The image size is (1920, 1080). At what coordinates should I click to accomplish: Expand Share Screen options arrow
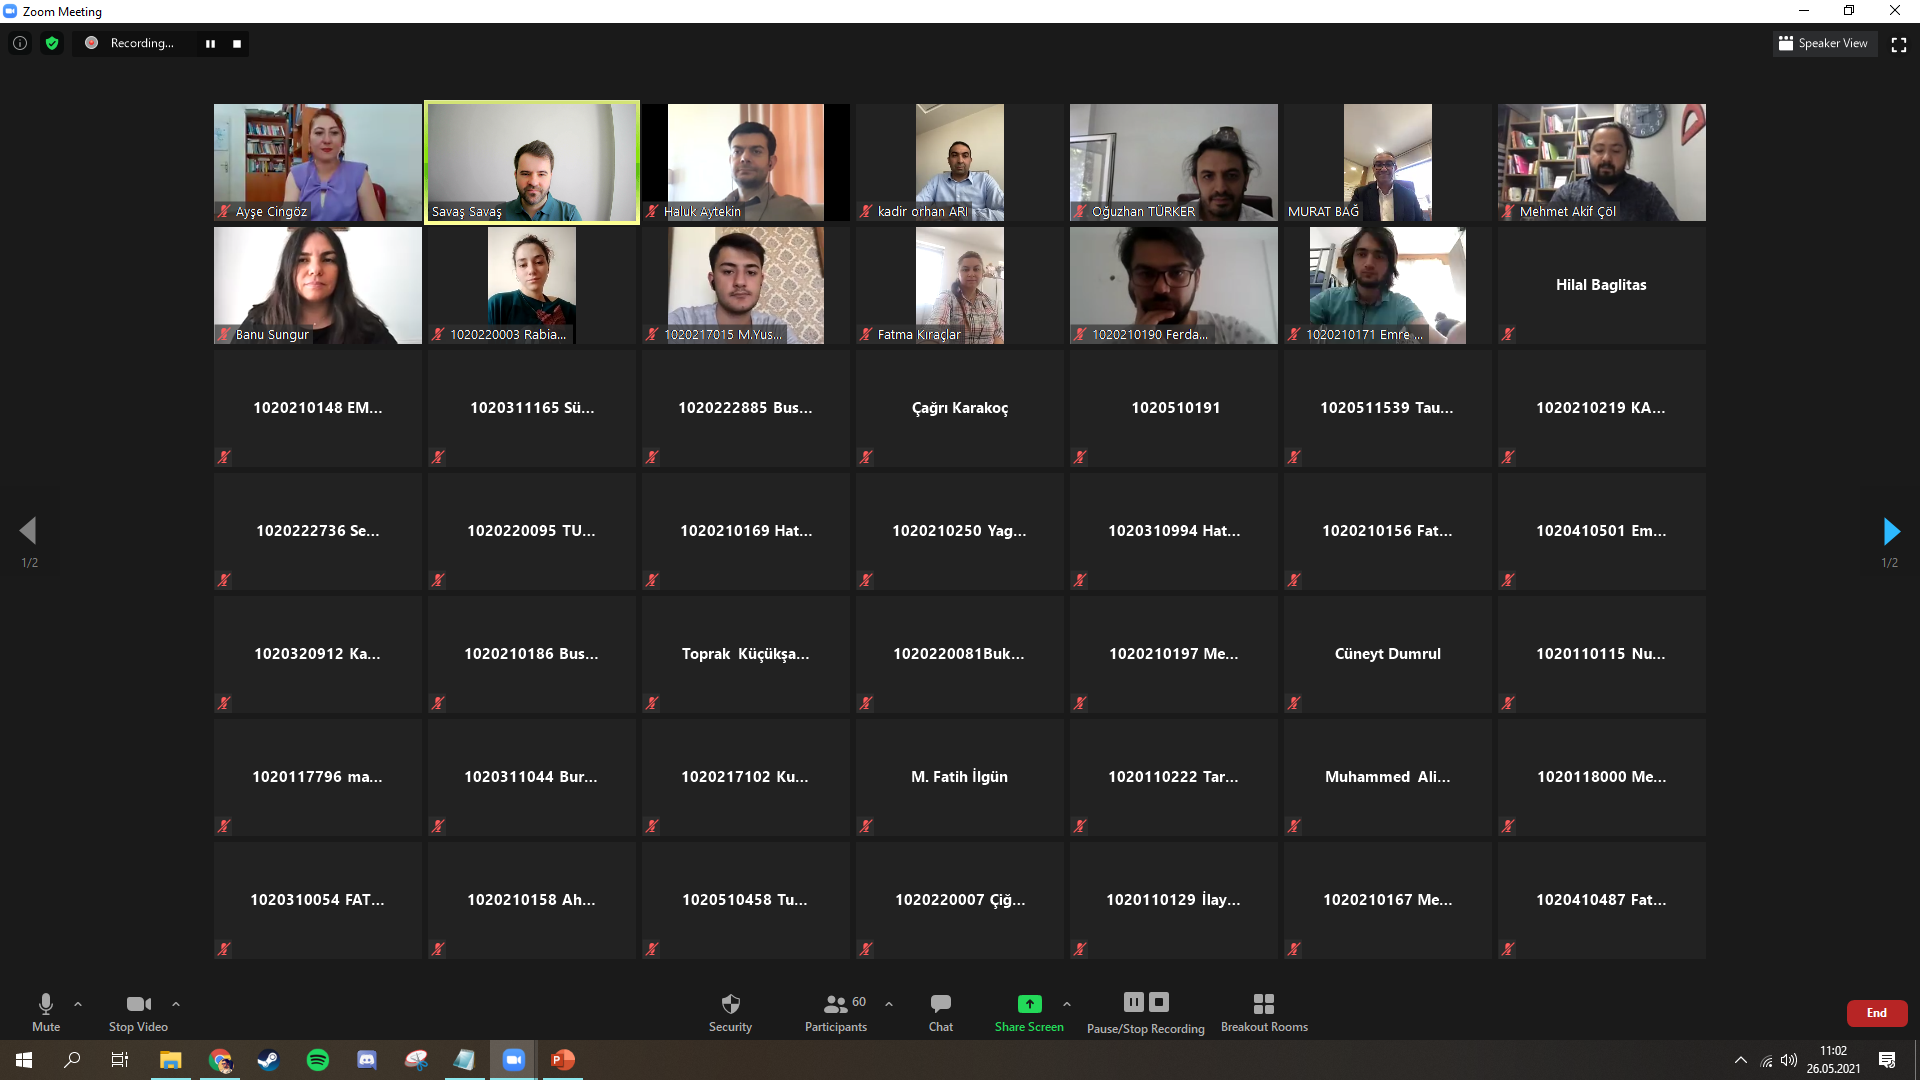tap(1067, 1004)
